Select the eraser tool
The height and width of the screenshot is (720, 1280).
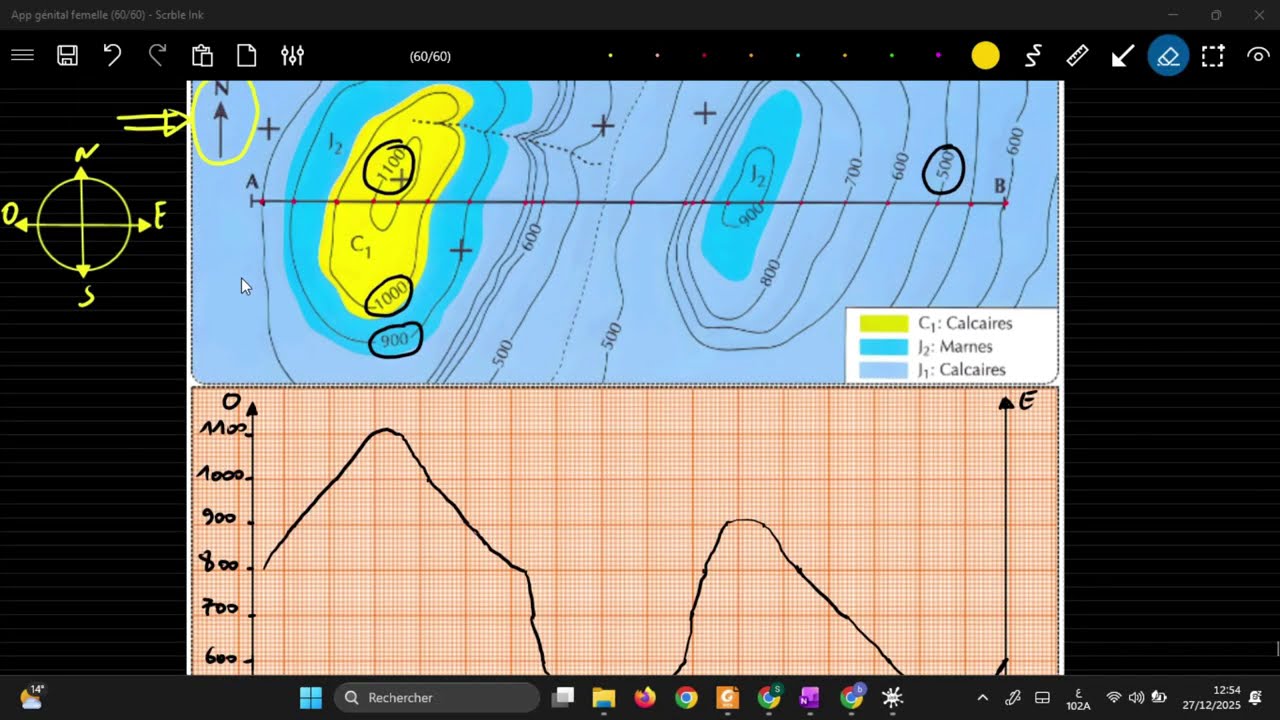point(1168,56)
